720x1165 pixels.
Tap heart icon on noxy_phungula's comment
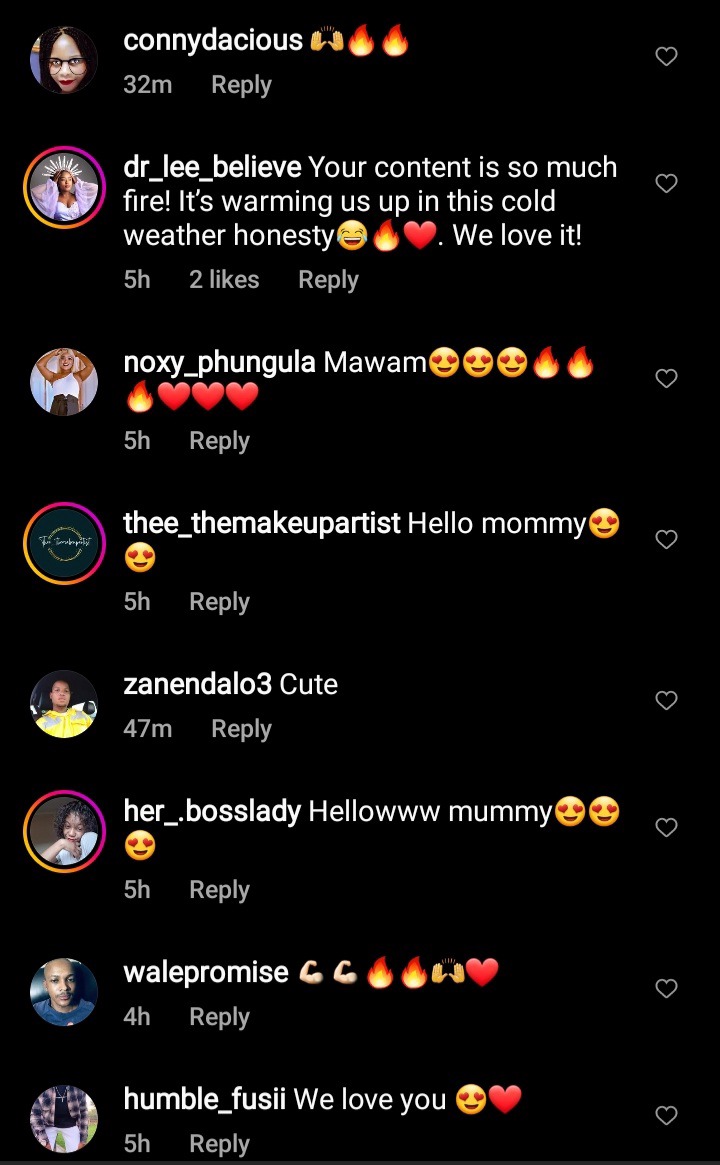click(667, 378)
